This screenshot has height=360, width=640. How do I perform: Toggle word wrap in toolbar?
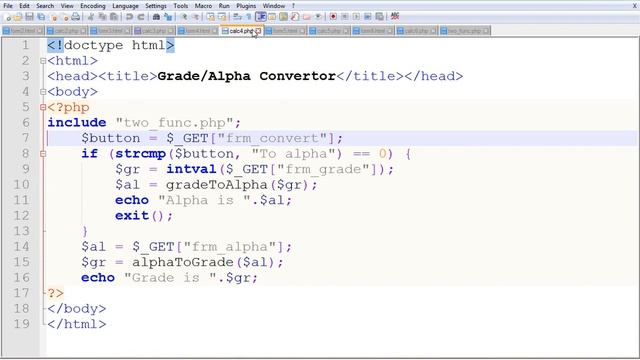(x=237, y=17)
